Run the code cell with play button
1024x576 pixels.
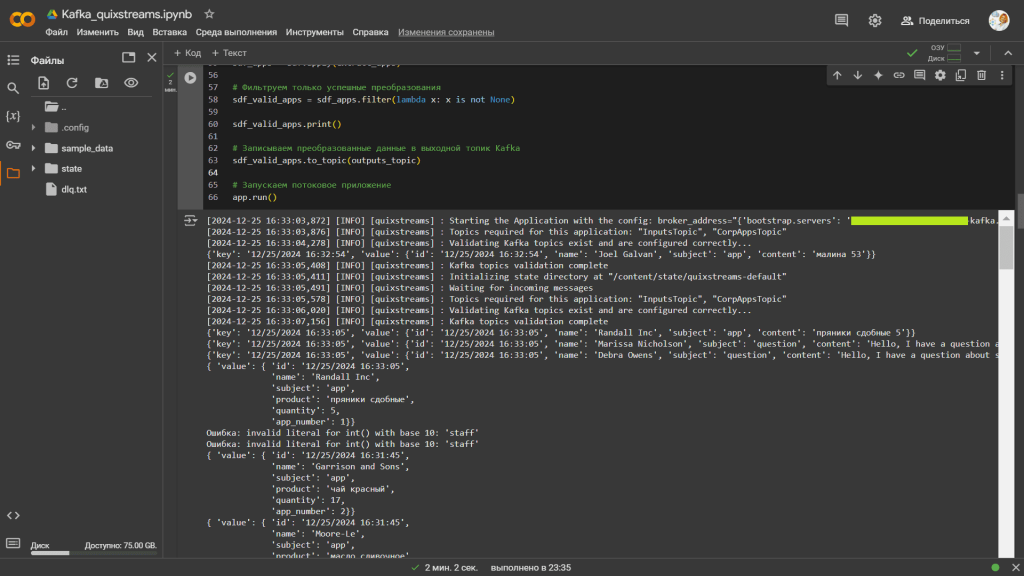(190, 77)
